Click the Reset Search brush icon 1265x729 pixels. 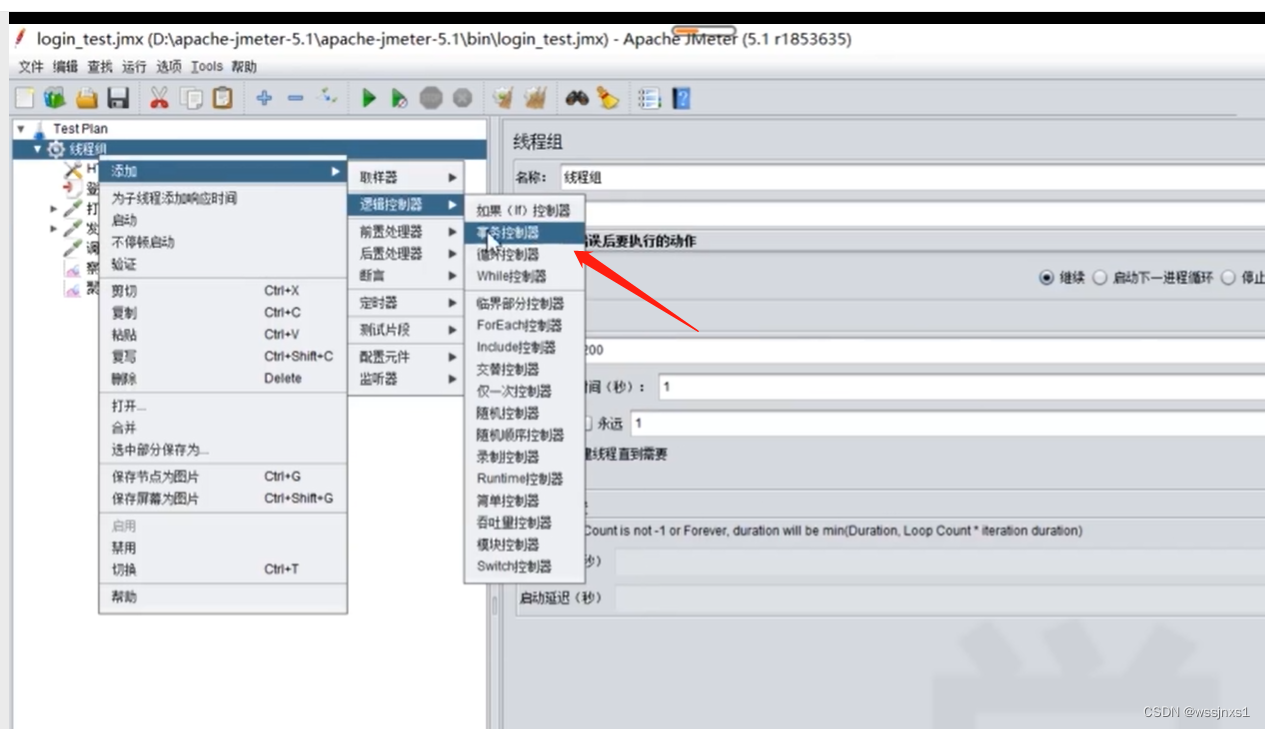click(607, 98)
